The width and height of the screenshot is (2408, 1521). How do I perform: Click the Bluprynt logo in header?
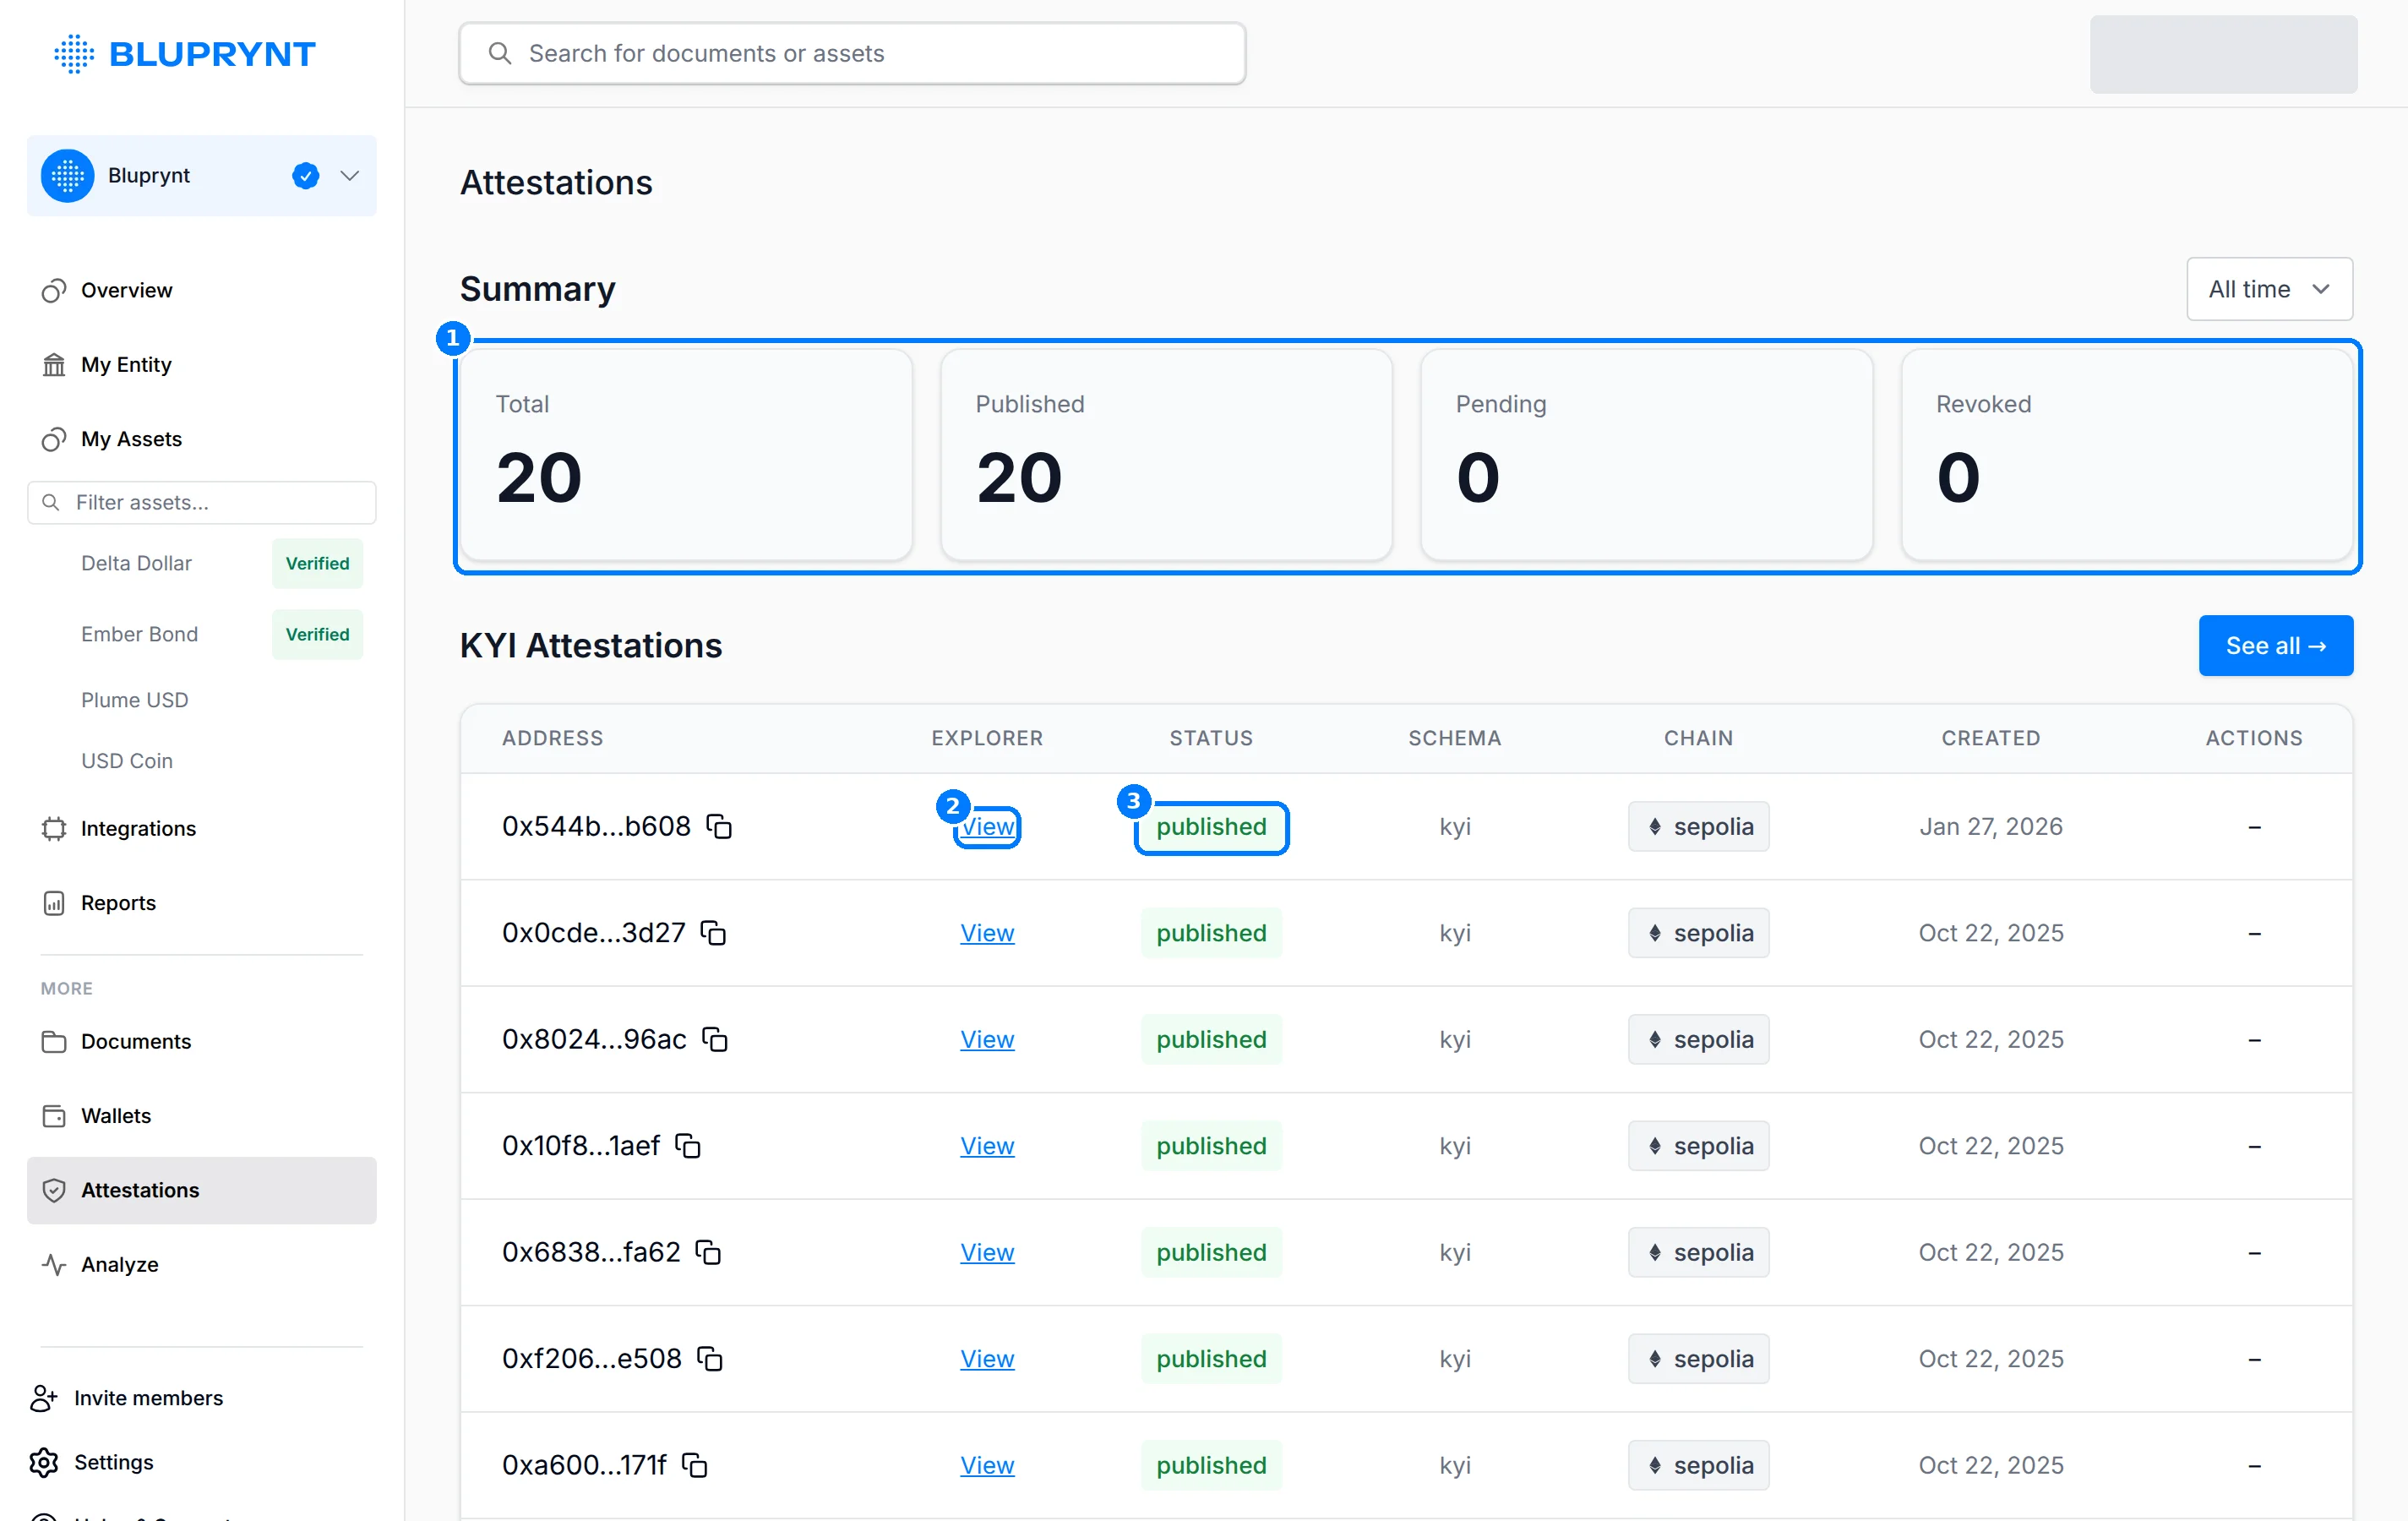(185, 54)
